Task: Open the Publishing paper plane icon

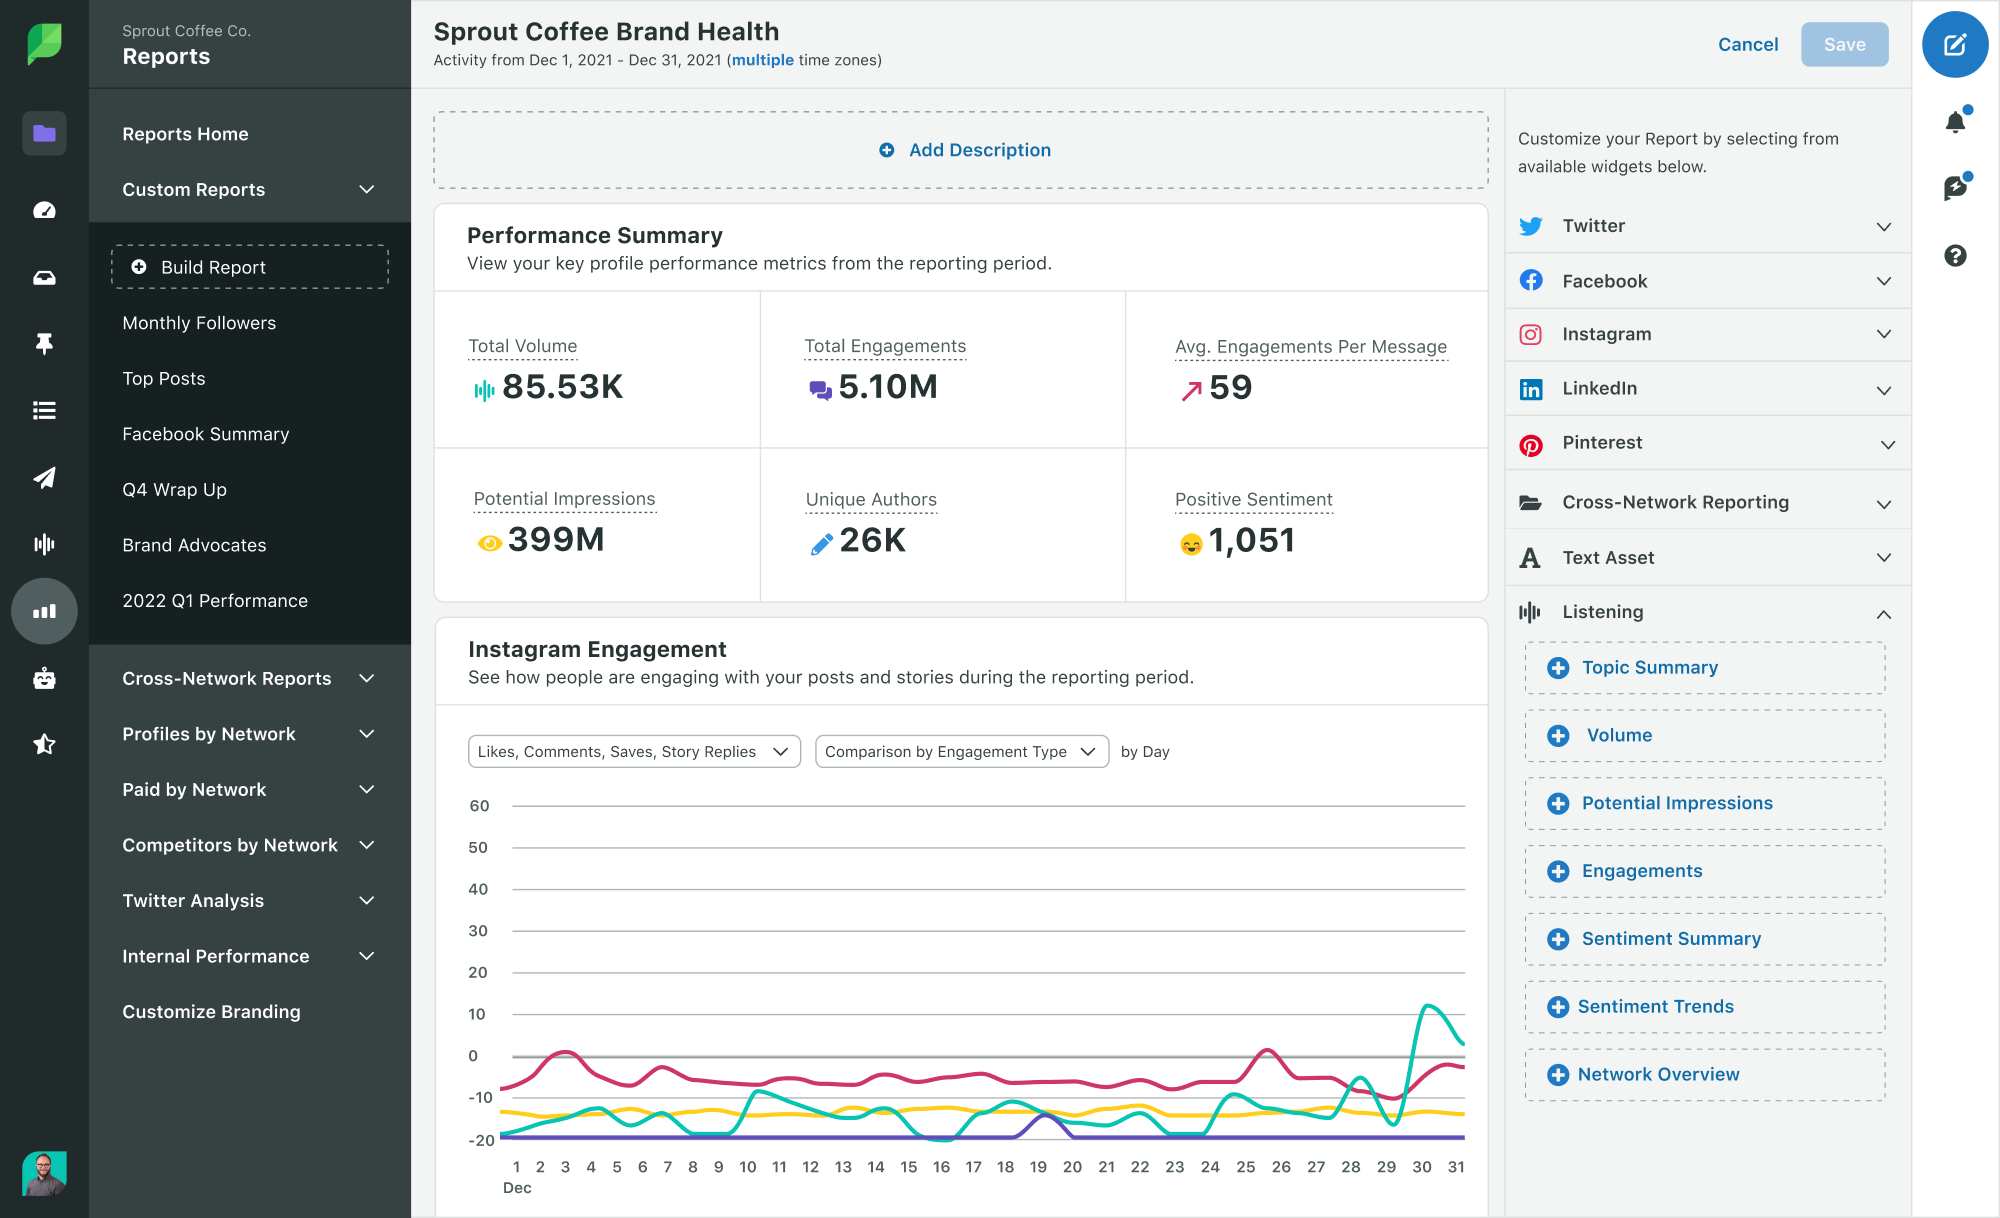Action: 44,477
